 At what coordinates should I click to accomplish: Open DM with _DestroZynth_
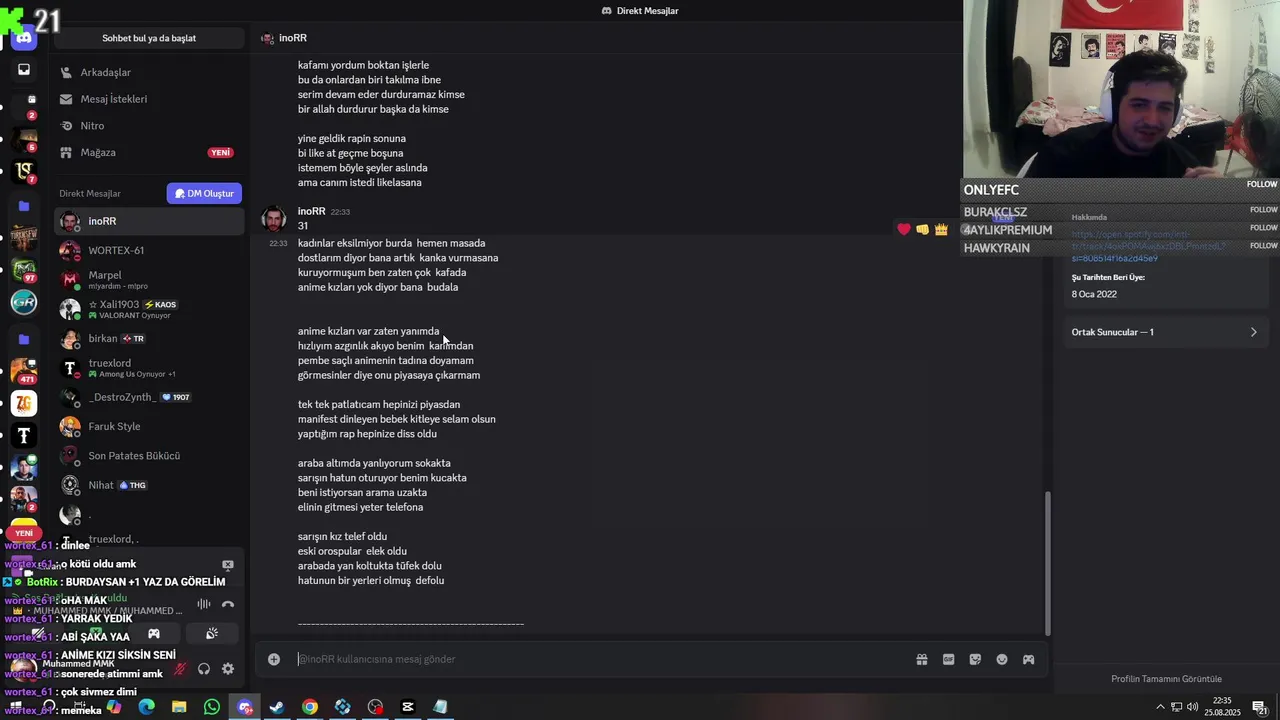click(150, 397)
